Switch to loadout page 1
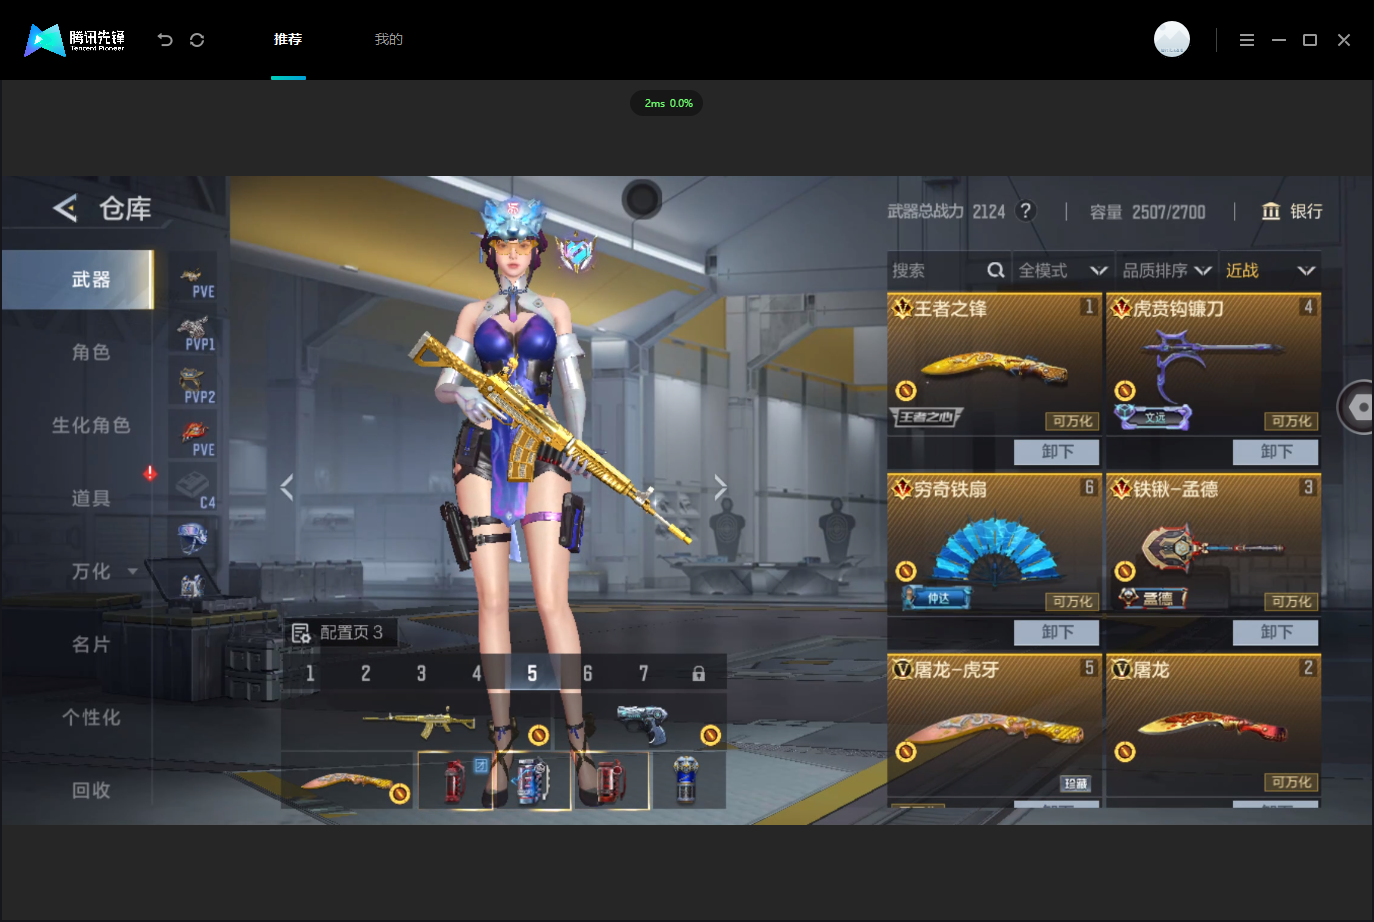Screen dimensions: 1374x922 click(x=310, y=673)
